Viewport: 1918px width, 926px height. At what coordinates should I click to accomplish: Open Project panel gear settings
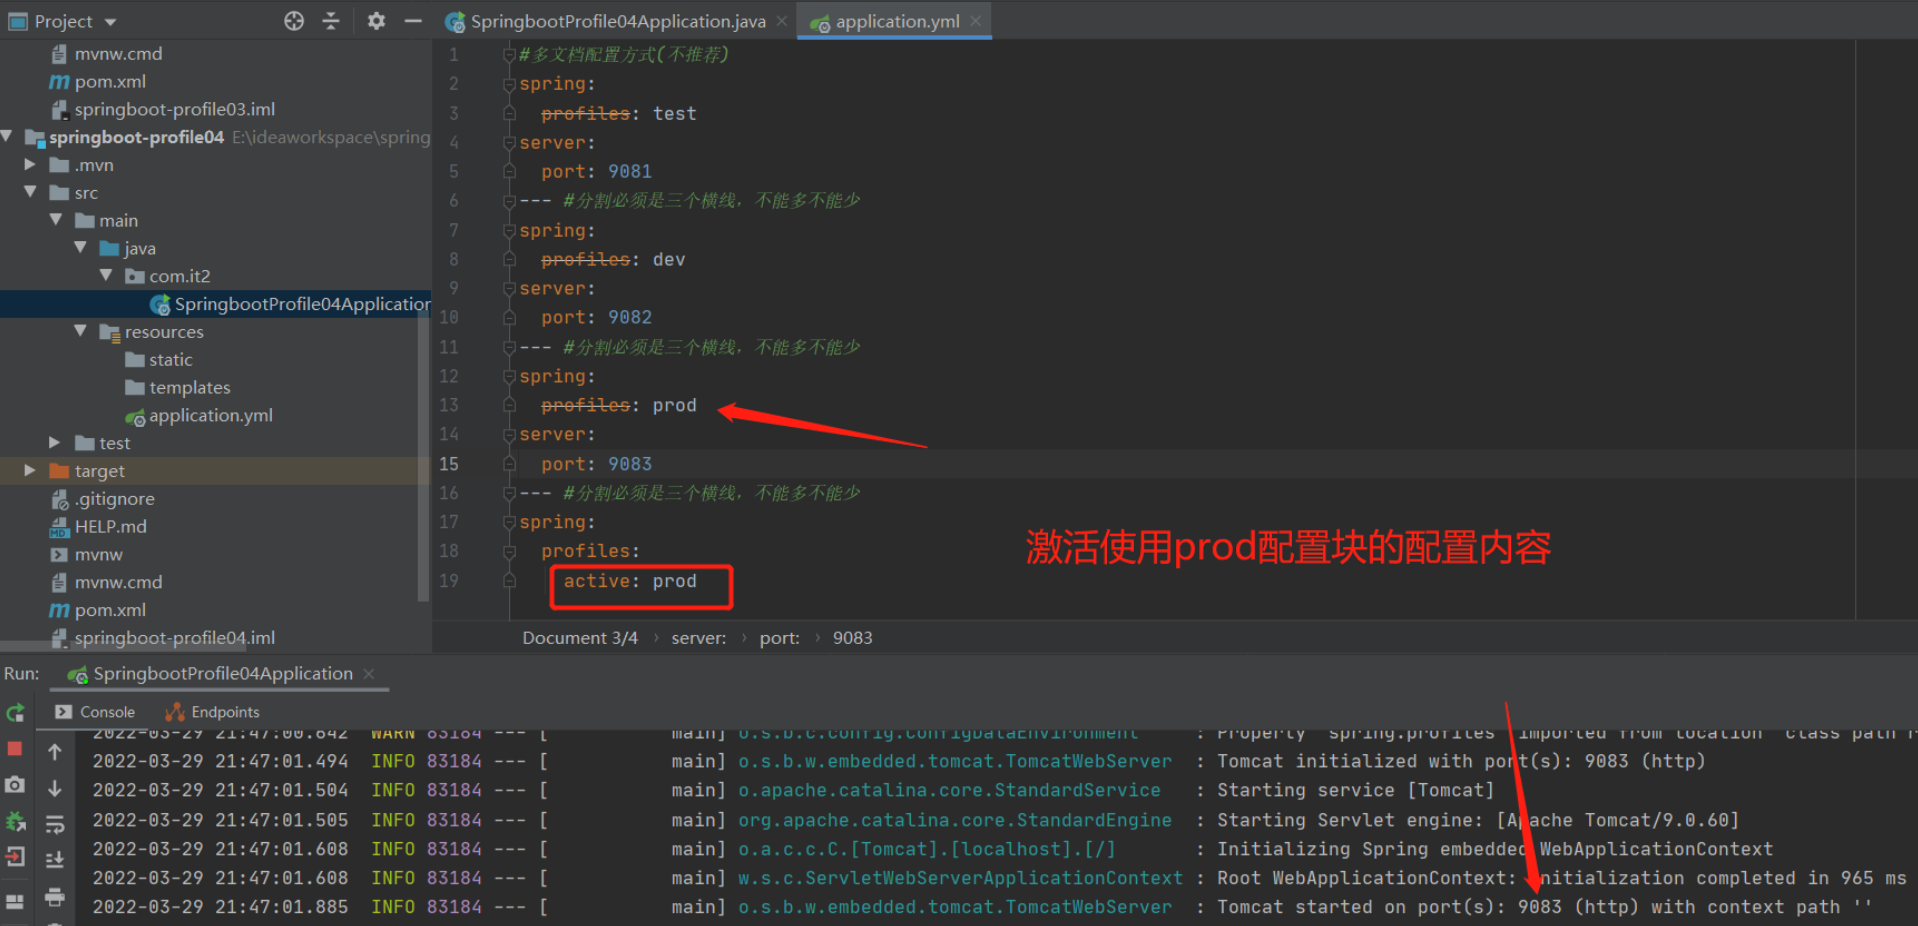[x=376, y=21]
